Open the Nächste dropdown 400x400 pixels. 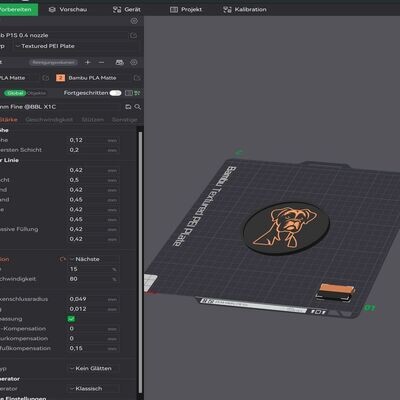coord(93,259)
